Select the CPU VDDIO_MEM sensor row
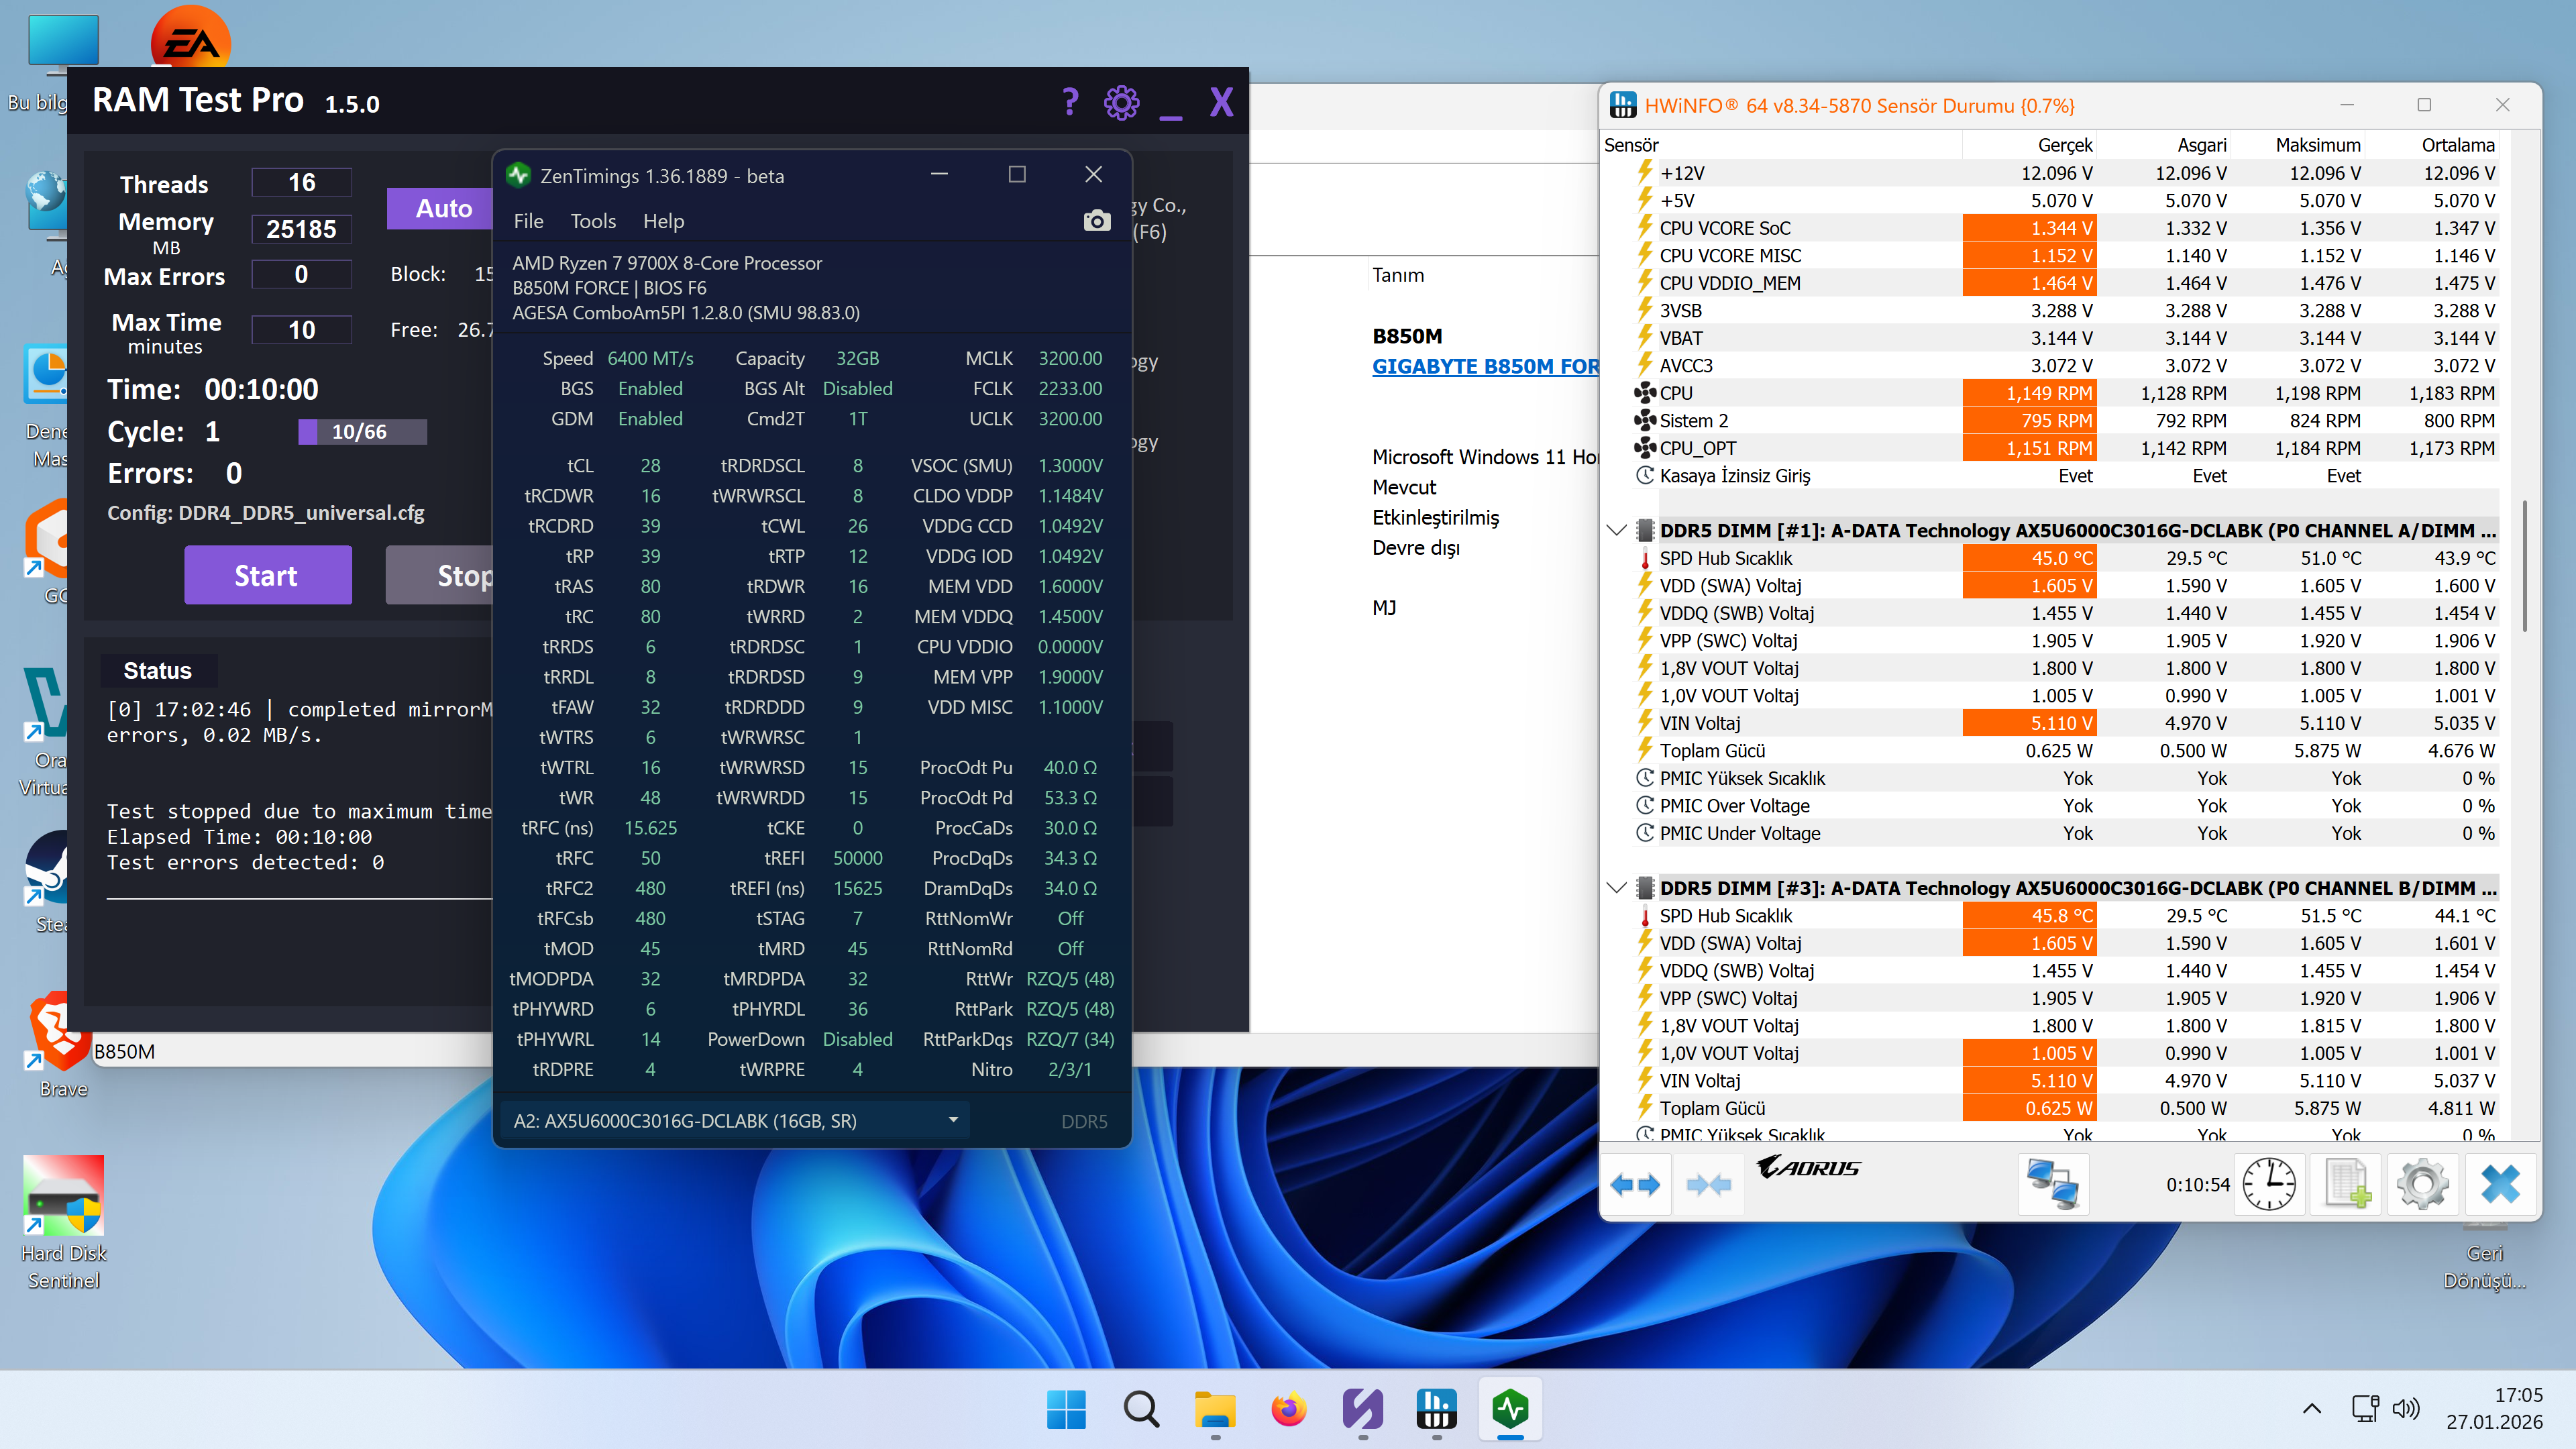This screenshot has width=2576, height=1449. point(2065,283)
